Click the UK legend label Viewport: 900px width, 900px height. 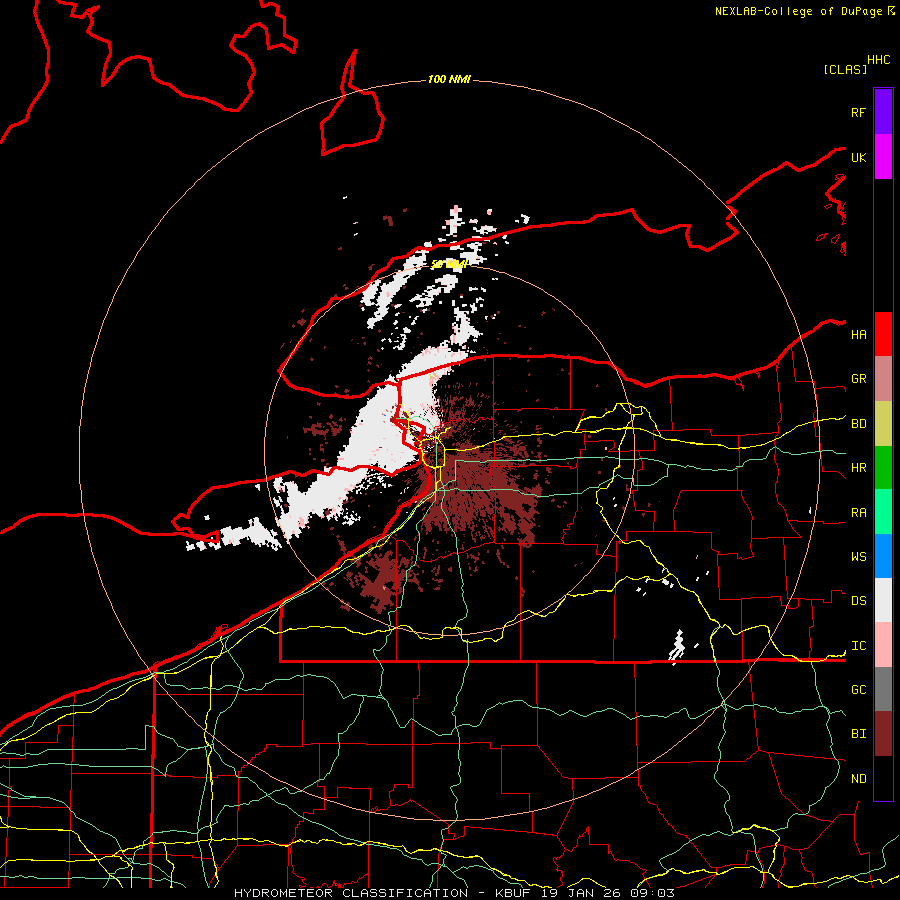(x=858, y=157)
